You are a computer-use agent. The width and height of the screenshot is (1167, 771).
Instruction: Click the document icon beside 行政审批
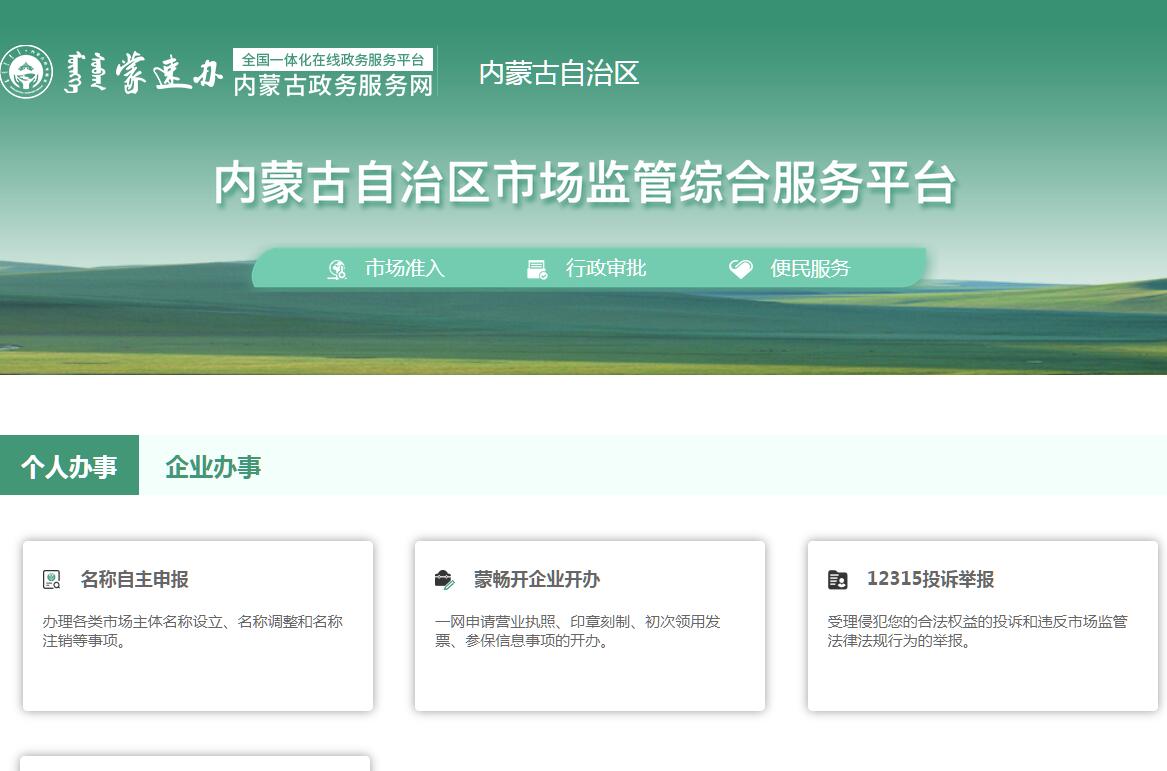pyautogui.click(x=537, y=269)
